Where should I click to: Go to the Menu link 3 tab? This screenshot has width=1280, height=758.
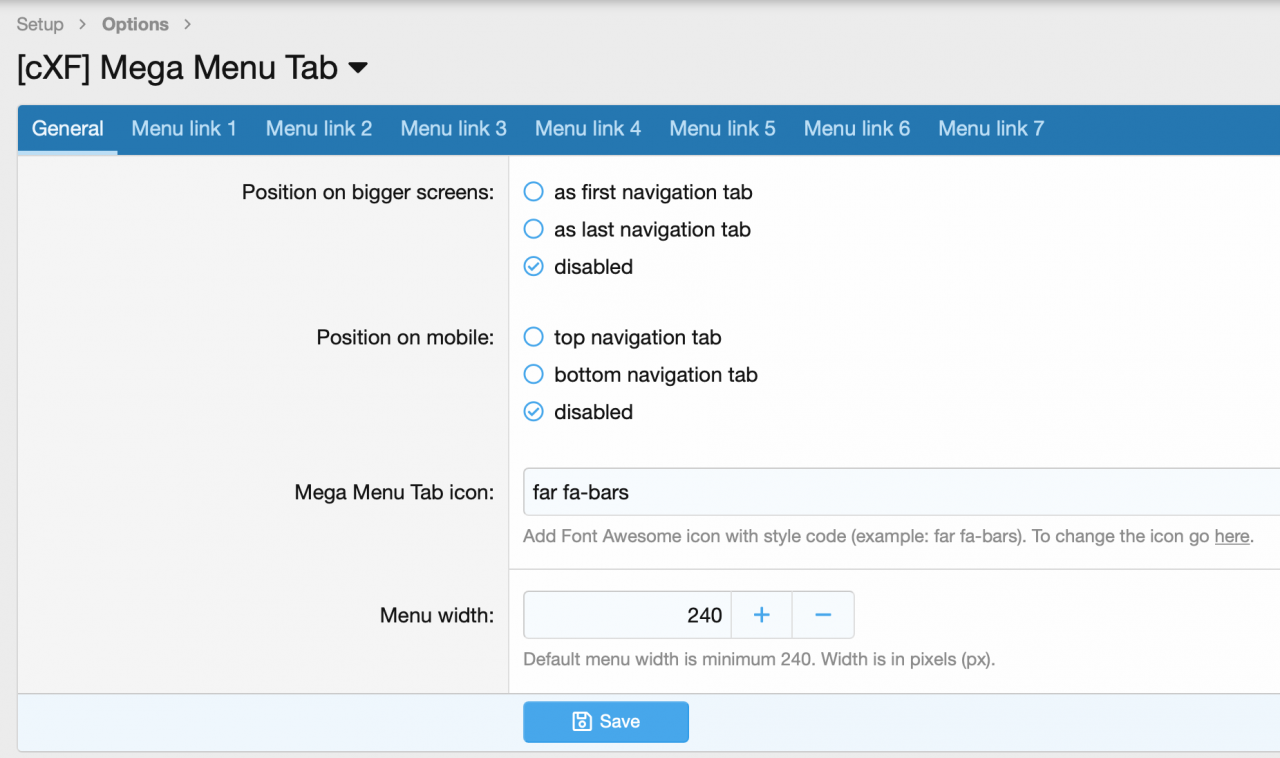point(453,129)
